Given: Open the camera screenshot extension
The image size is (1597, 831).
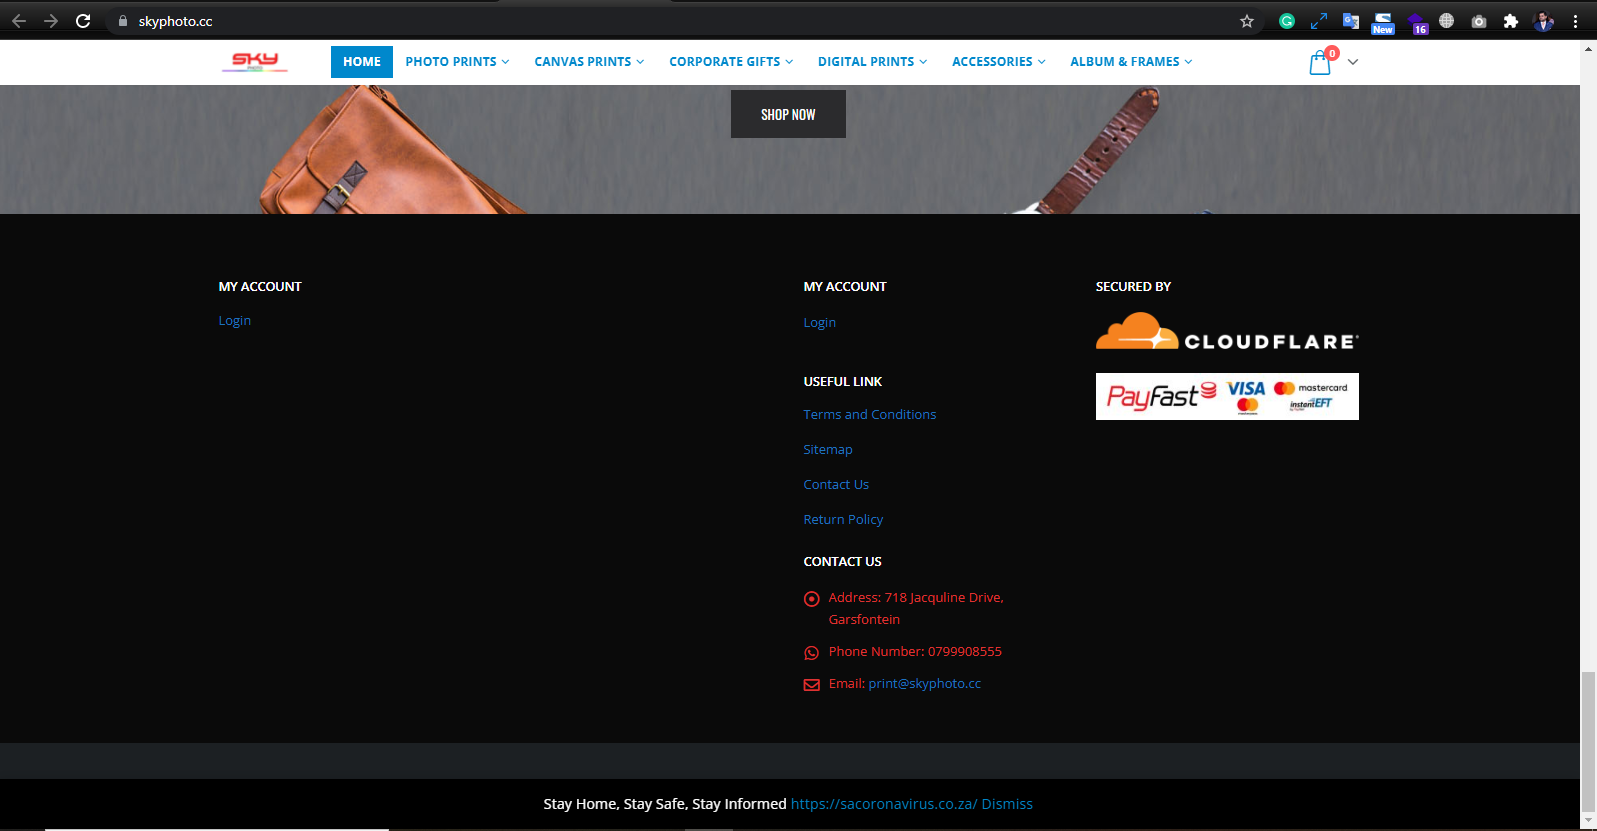Looking at the screenshot, I should coord(1479,21).
